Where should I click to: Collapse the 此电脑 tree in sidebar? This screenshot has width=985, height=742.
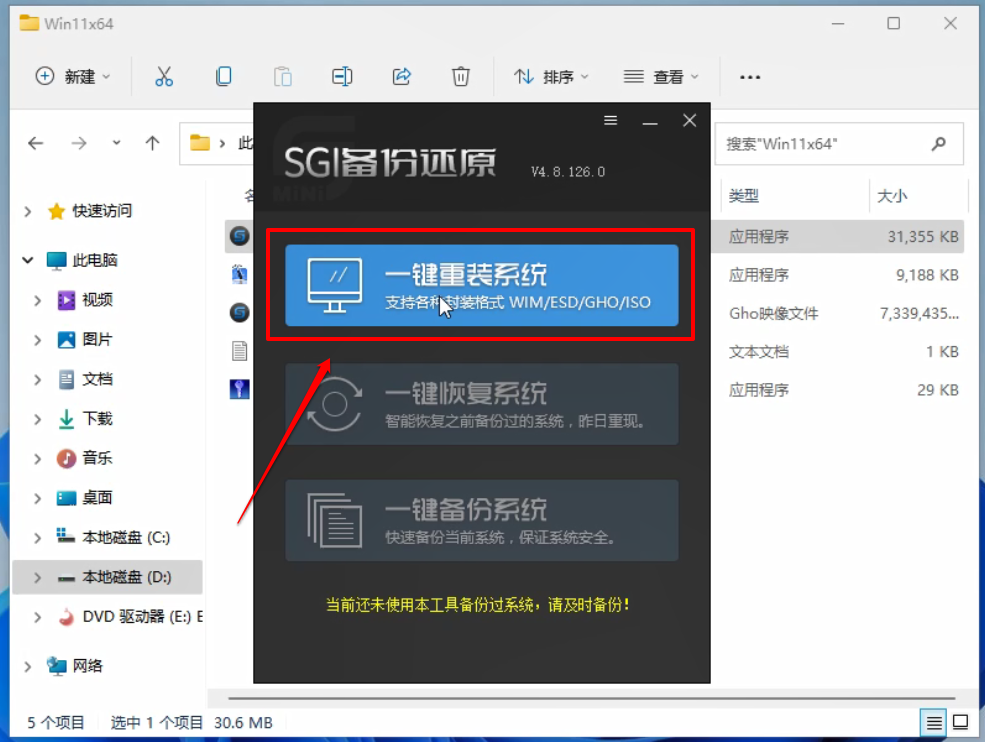point(27,259)
